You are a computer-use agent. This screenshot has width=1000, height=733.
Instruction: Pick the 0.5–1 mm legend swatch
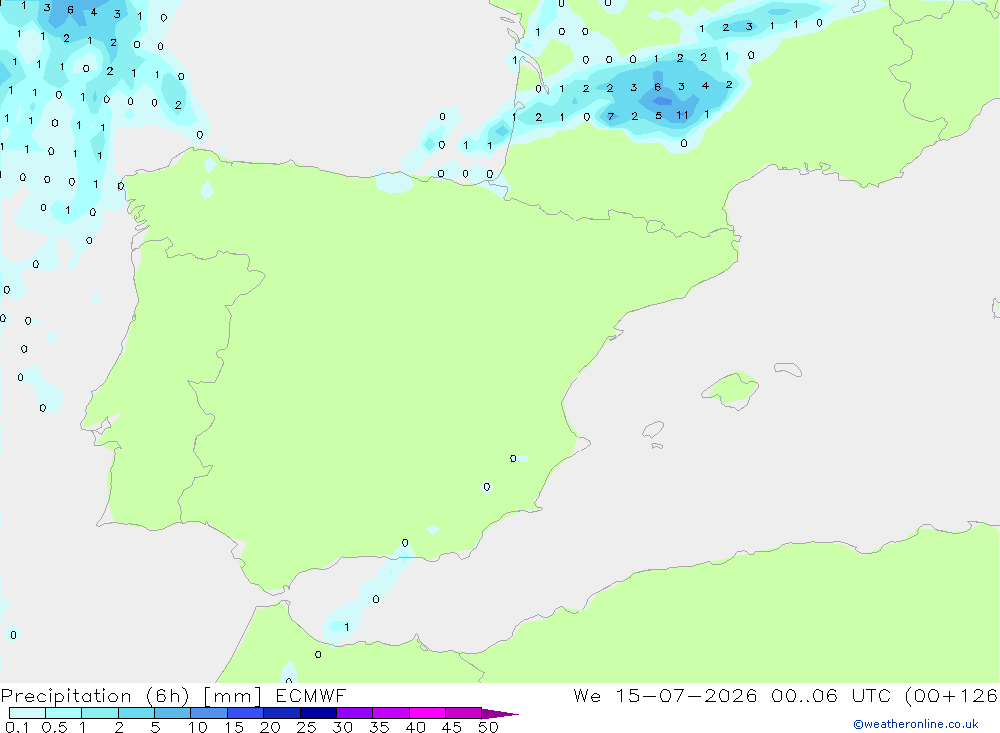pyautogui.click(x=63, y=713)
